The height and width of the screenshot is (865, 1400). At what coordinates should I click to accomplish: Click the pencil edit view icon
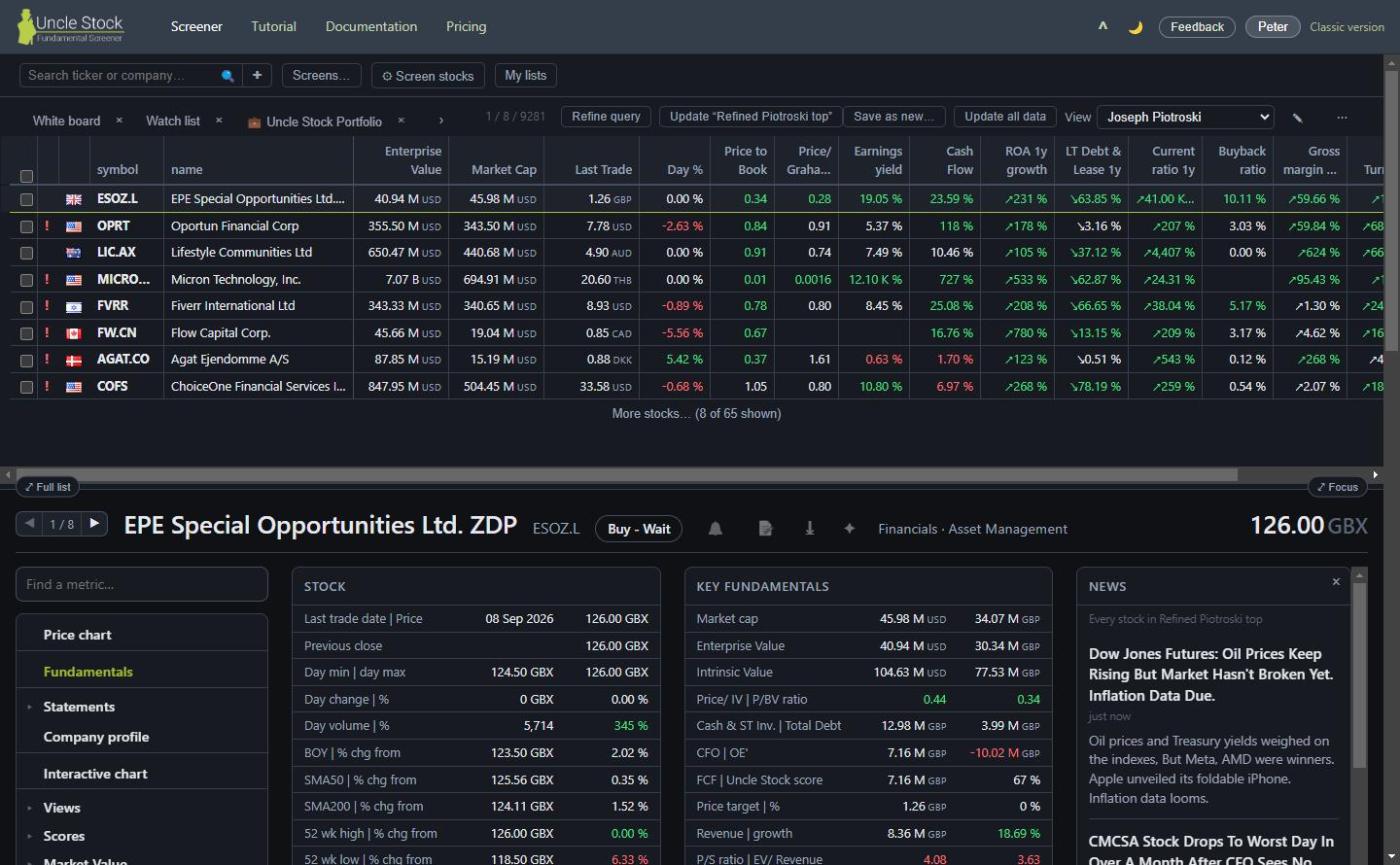pos(1297,118)
